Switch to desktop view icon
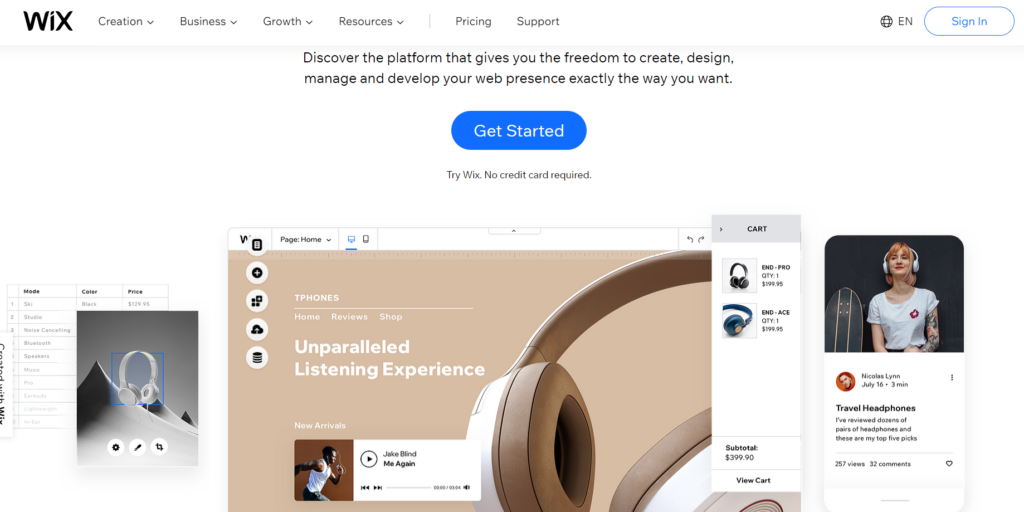The width and height of the screenshot is (1024, 512). pos(351,240)
